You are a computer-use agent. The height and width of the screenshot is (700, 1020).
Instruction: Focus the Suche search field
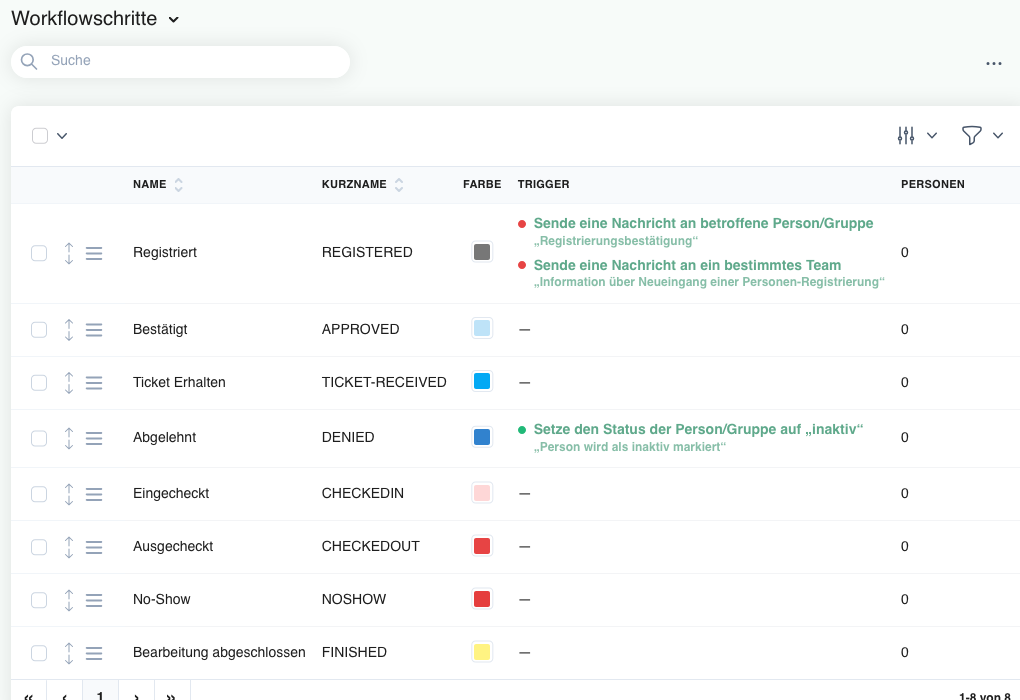pos(180,62)
